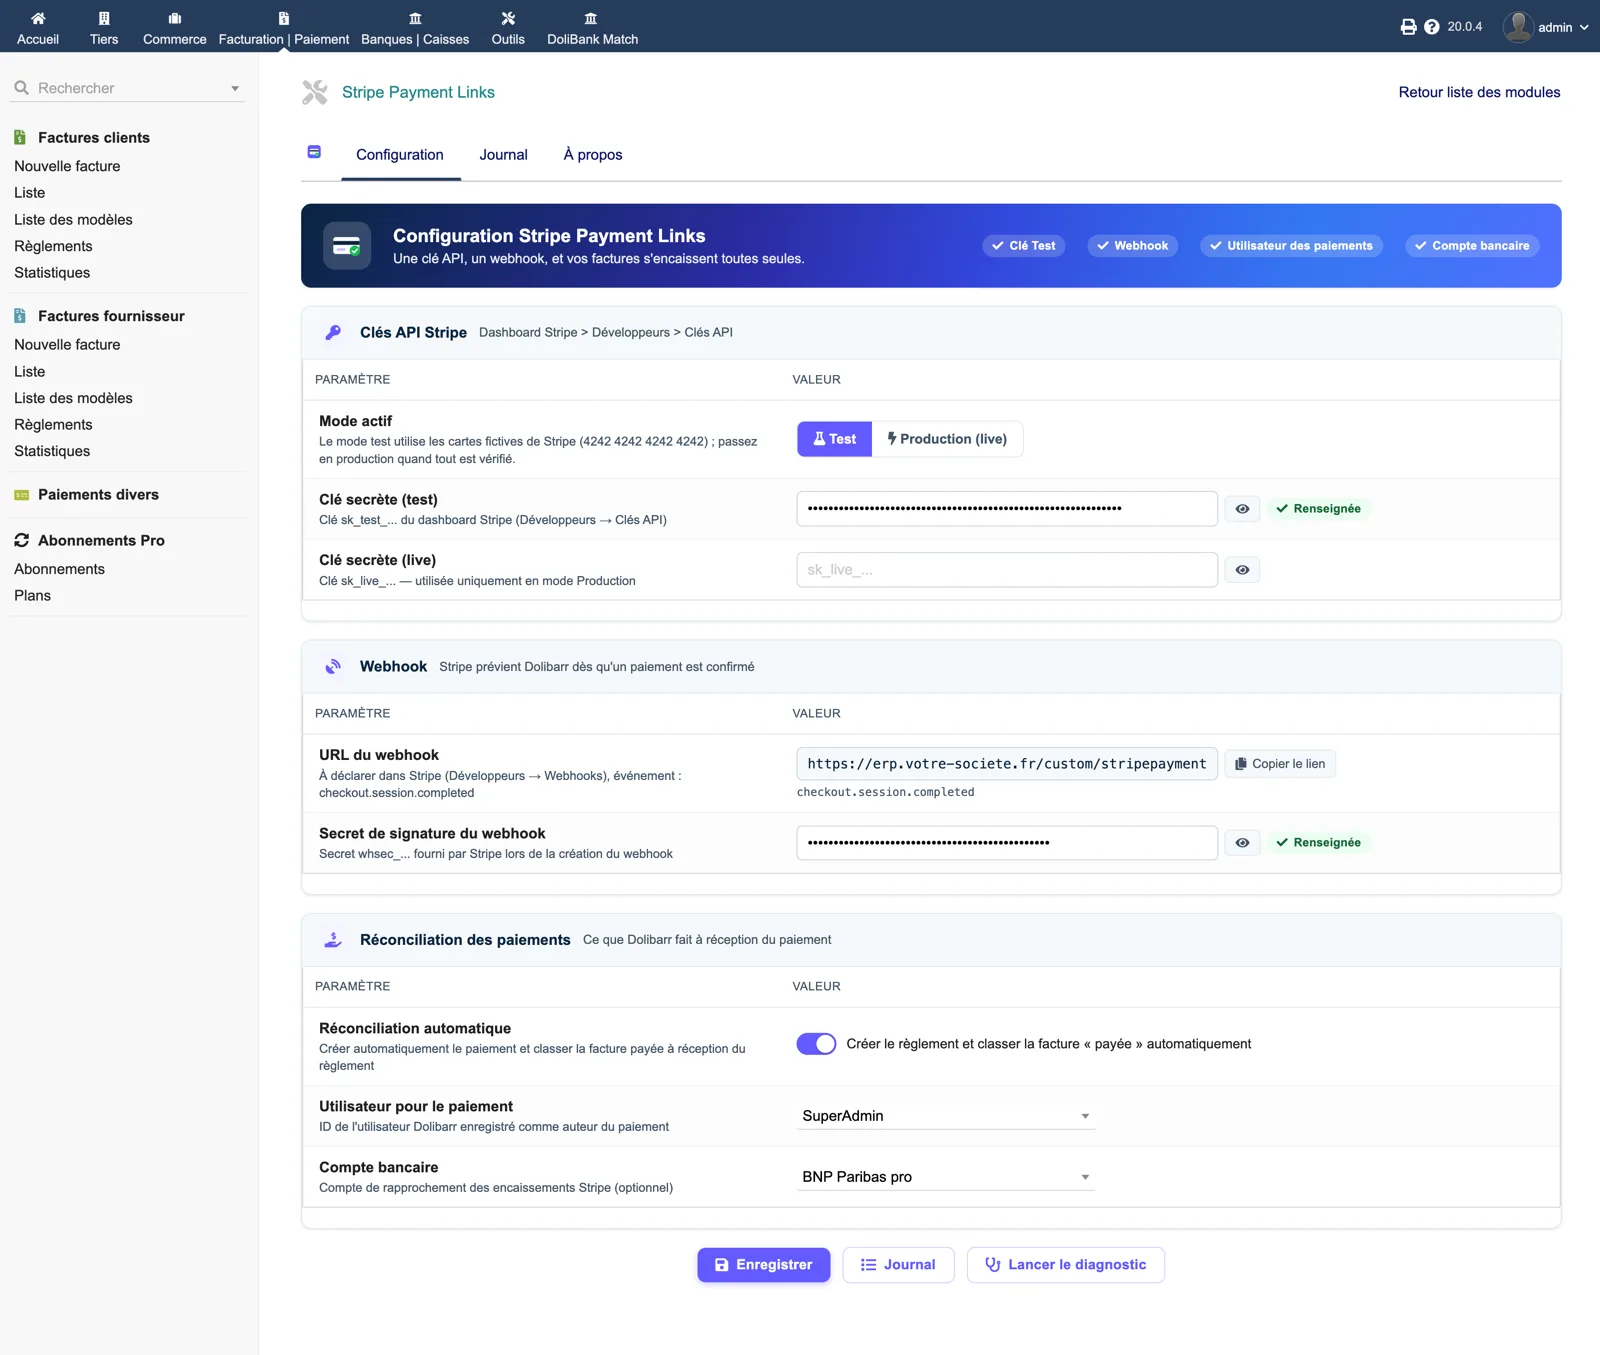Reveal the Clé secrète (live) value
This screenshot has height=1355, width=1600.
[1242, 570]
